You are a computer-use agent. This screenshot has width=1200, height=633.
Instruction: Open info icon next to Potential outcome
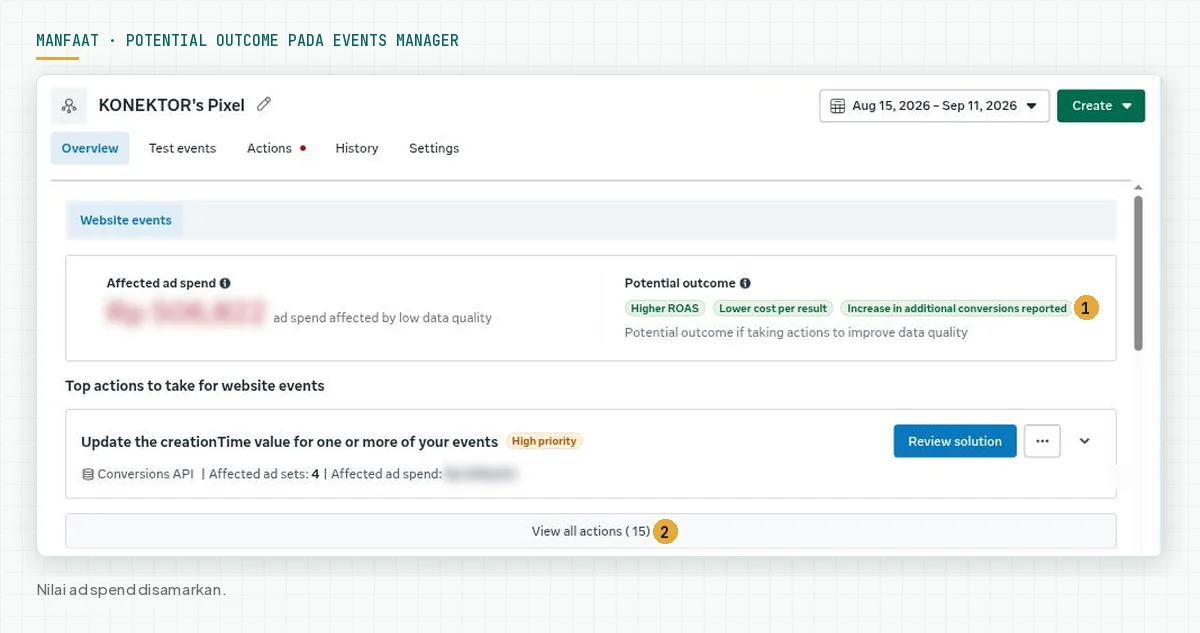(x=745, y=283)
